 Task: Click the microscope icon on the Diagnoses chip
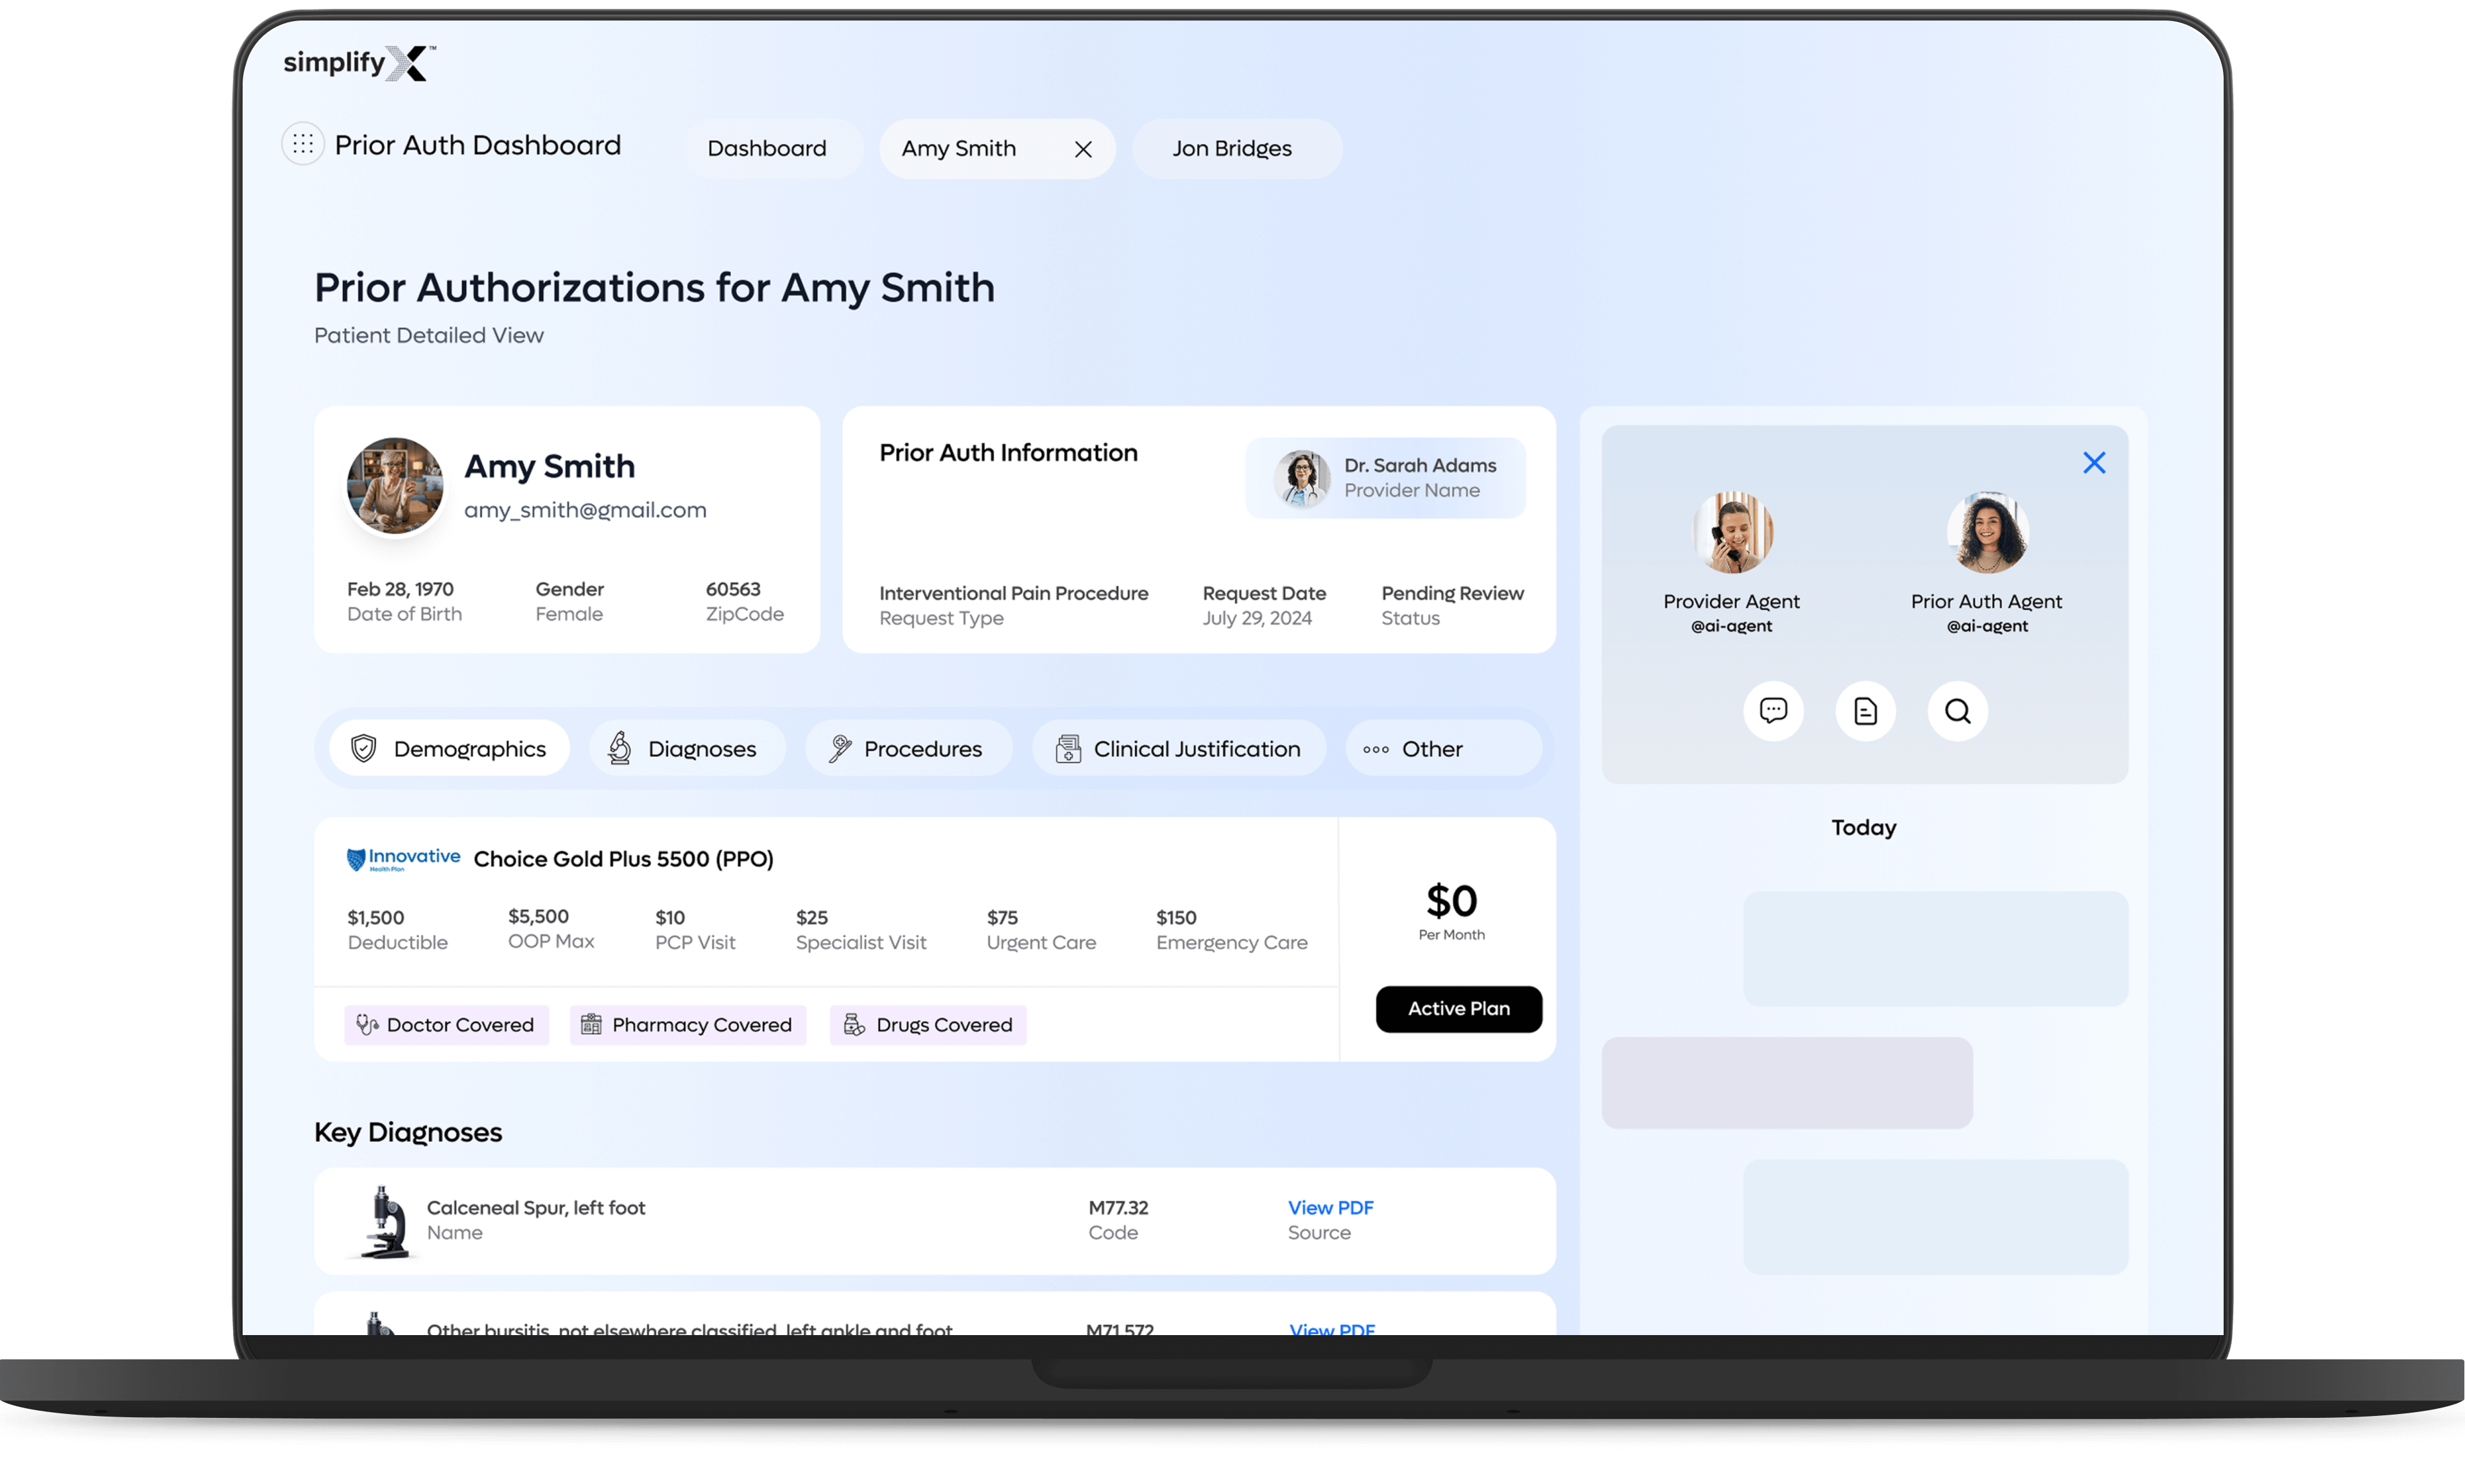point(620,748)
